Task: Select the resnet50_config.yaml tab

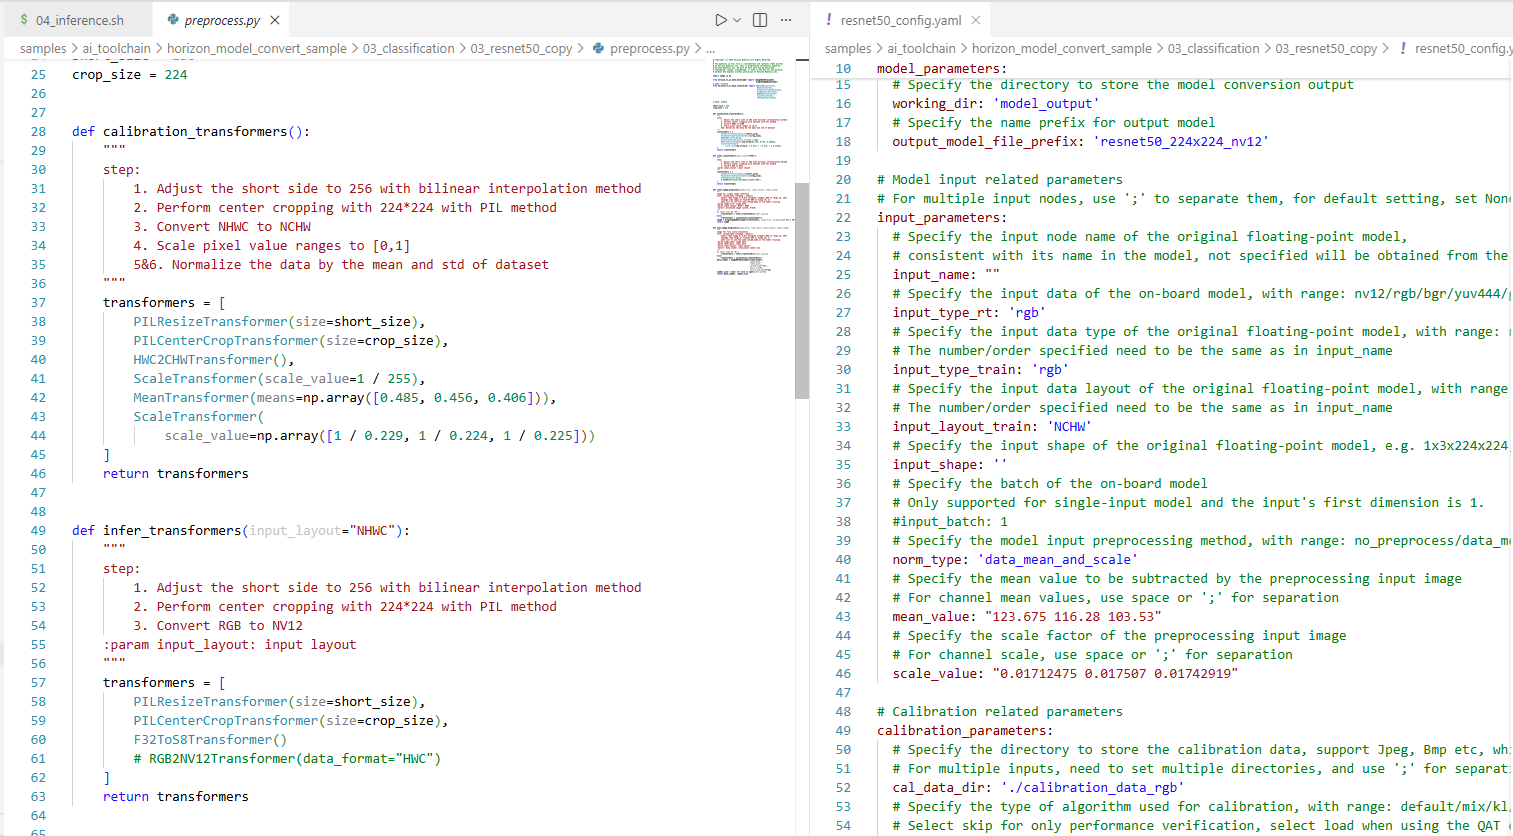Action: pyautogui.click(x=900, y=20)
